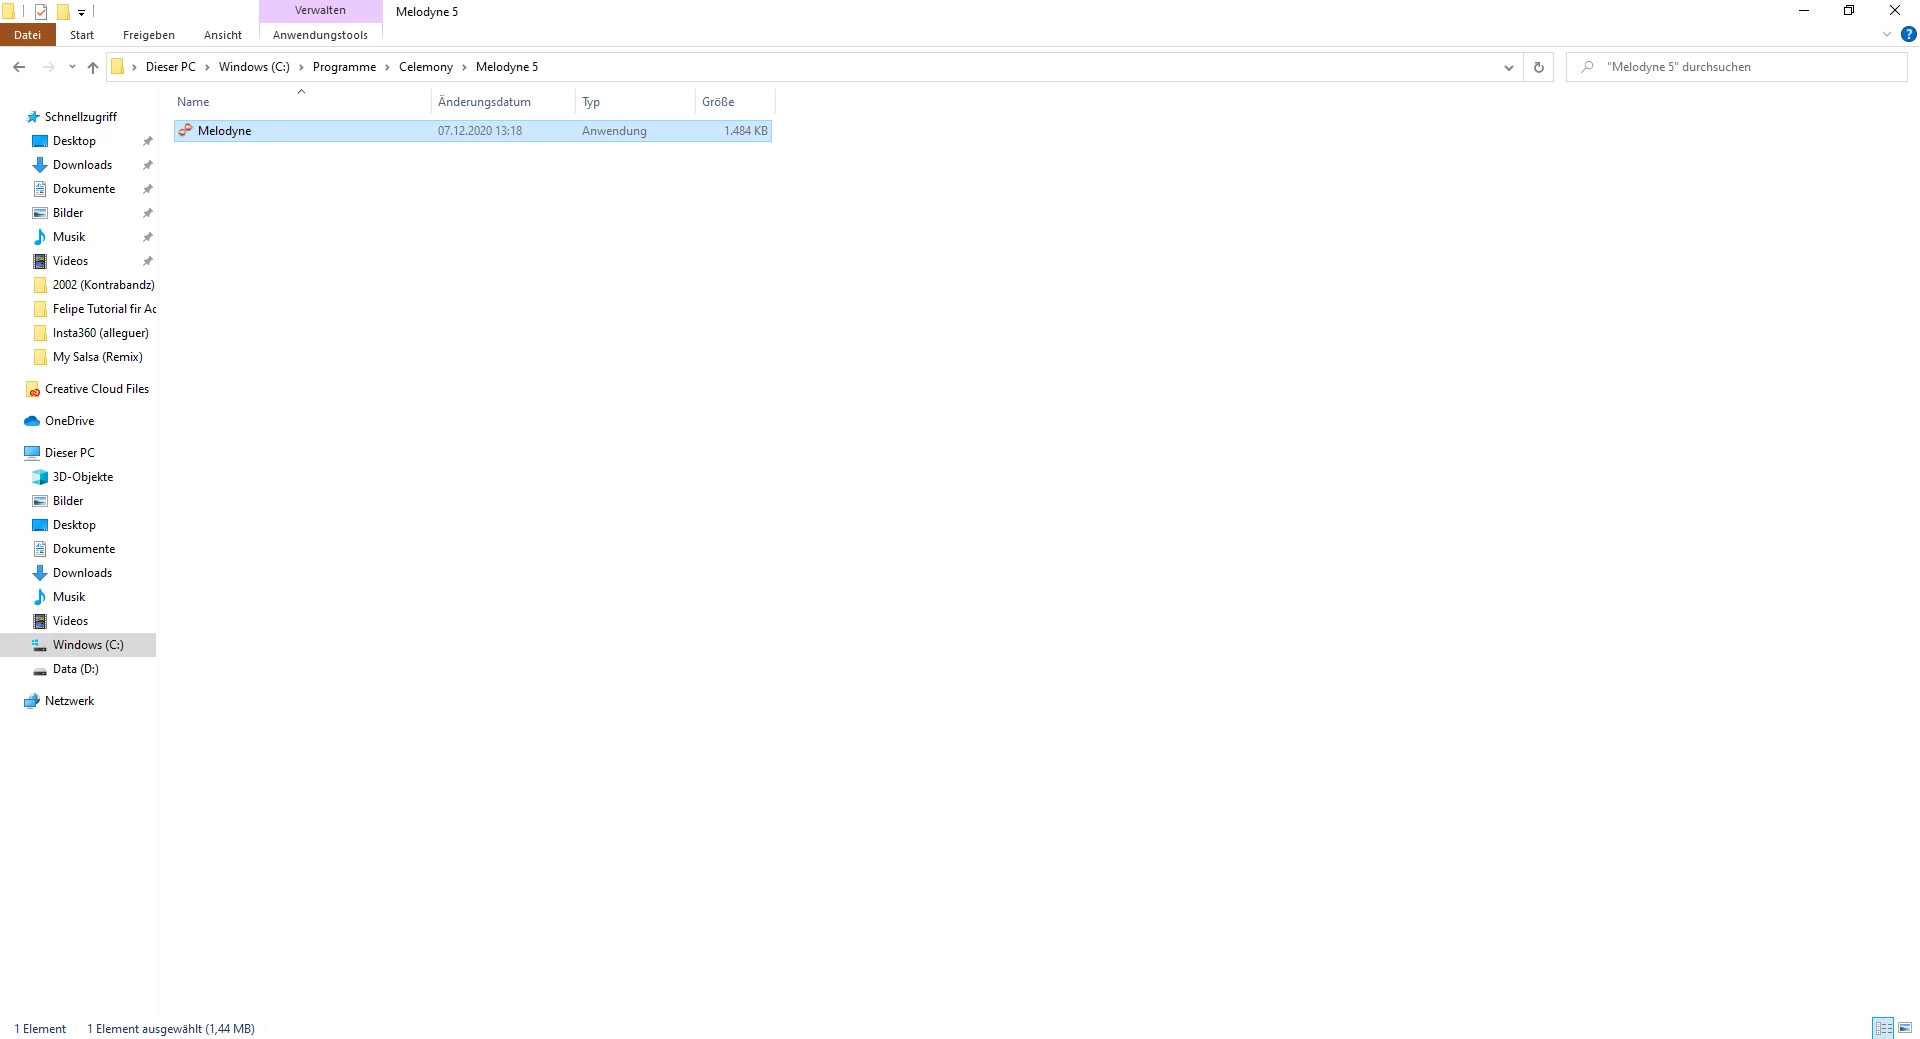This screenshot has height=1039, width=1920.
Task: Expand the ribbon with the chevron
Action: pyautogui.click(x=1887, y=34)
